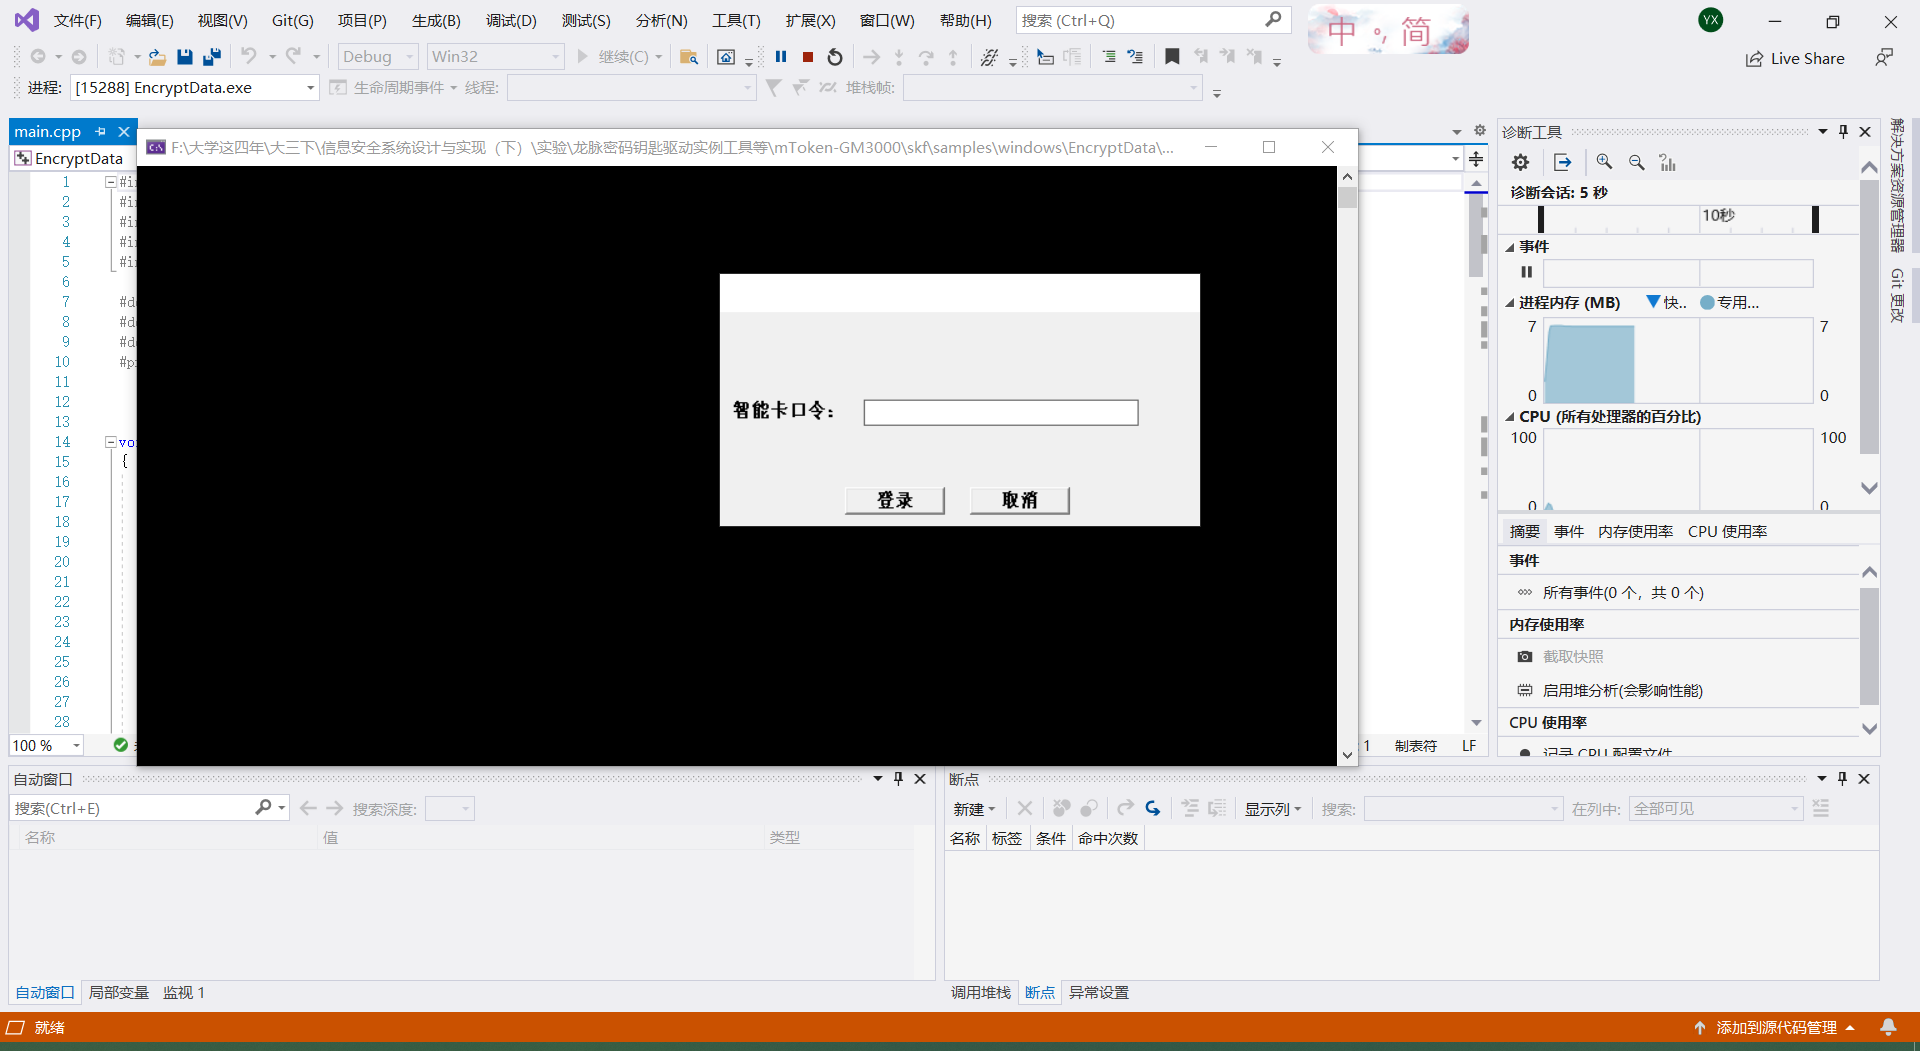Click 添加到源代码管理 in status bar
The width and height of the screenshot is (1920, 1051).
[1775, 1027]
